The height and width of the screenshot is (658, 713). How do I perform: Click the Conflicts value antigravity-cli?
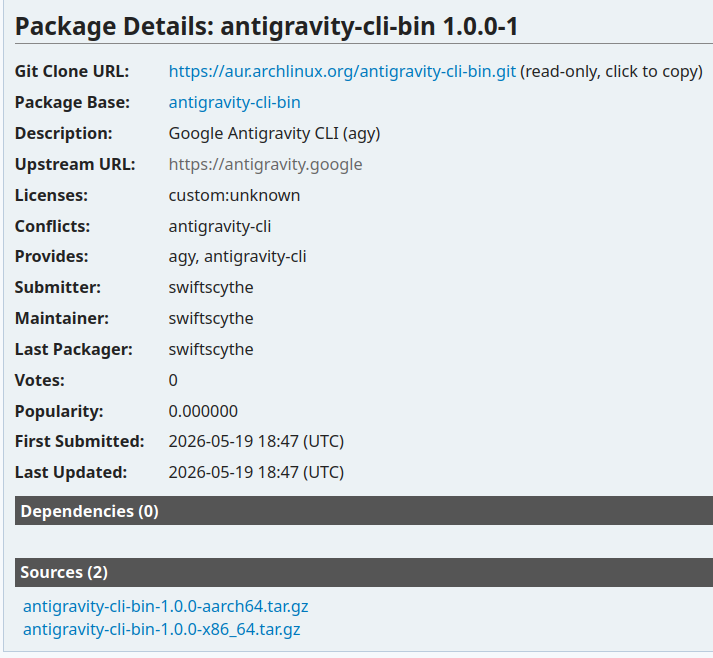point(220,226)
